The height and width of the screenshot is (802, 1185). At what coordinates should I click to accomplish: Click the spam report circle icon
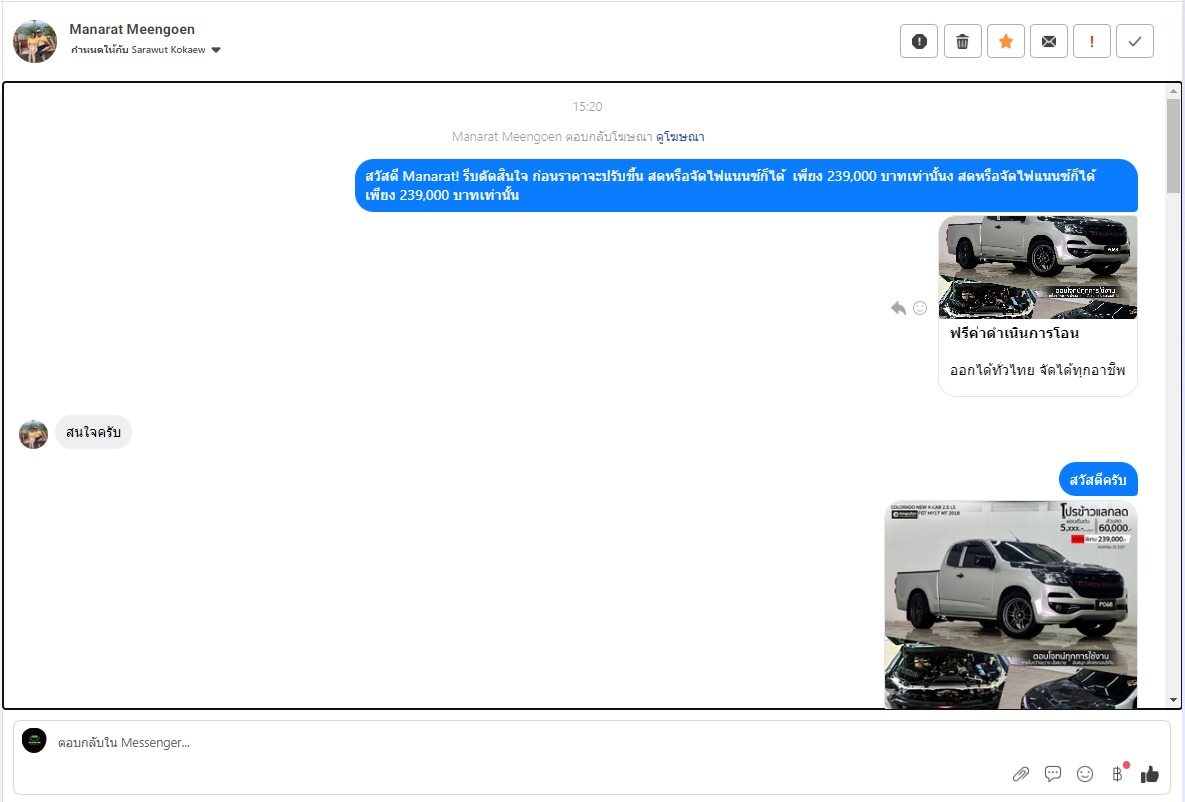click(x=919, y=42)
